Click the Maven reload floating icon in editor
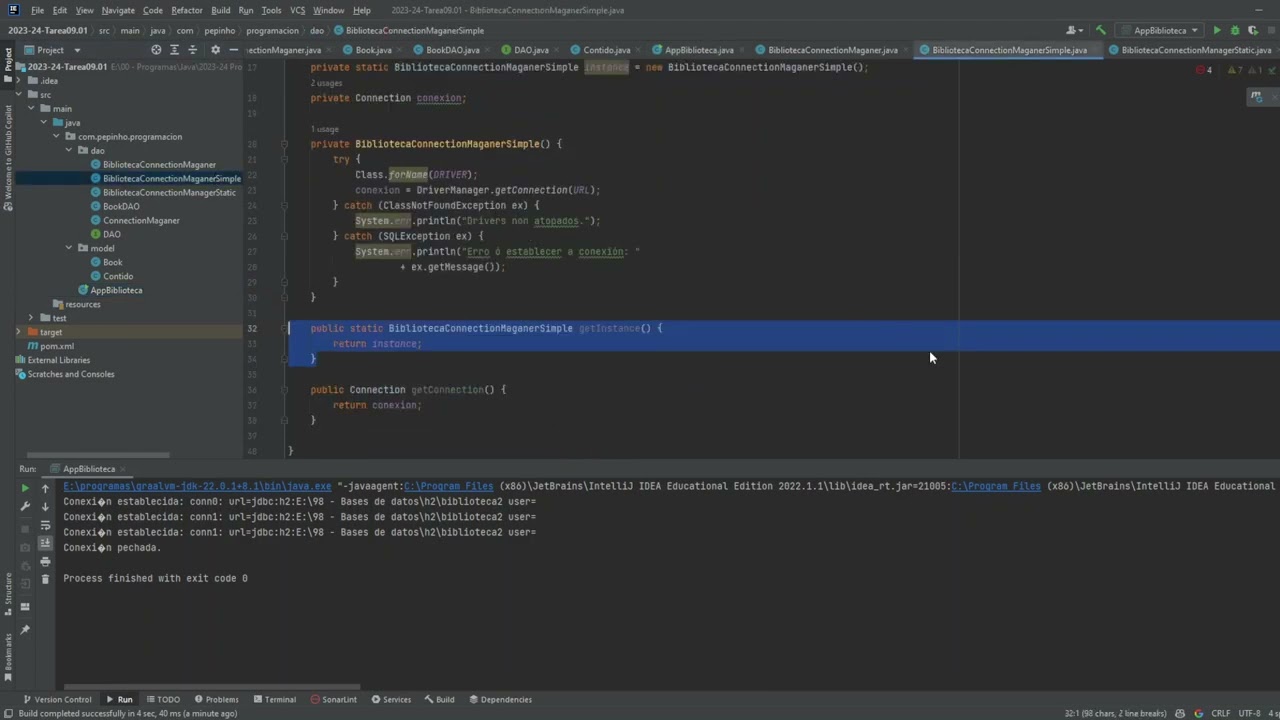1280x720 pixels. [x=1257, y=97]
